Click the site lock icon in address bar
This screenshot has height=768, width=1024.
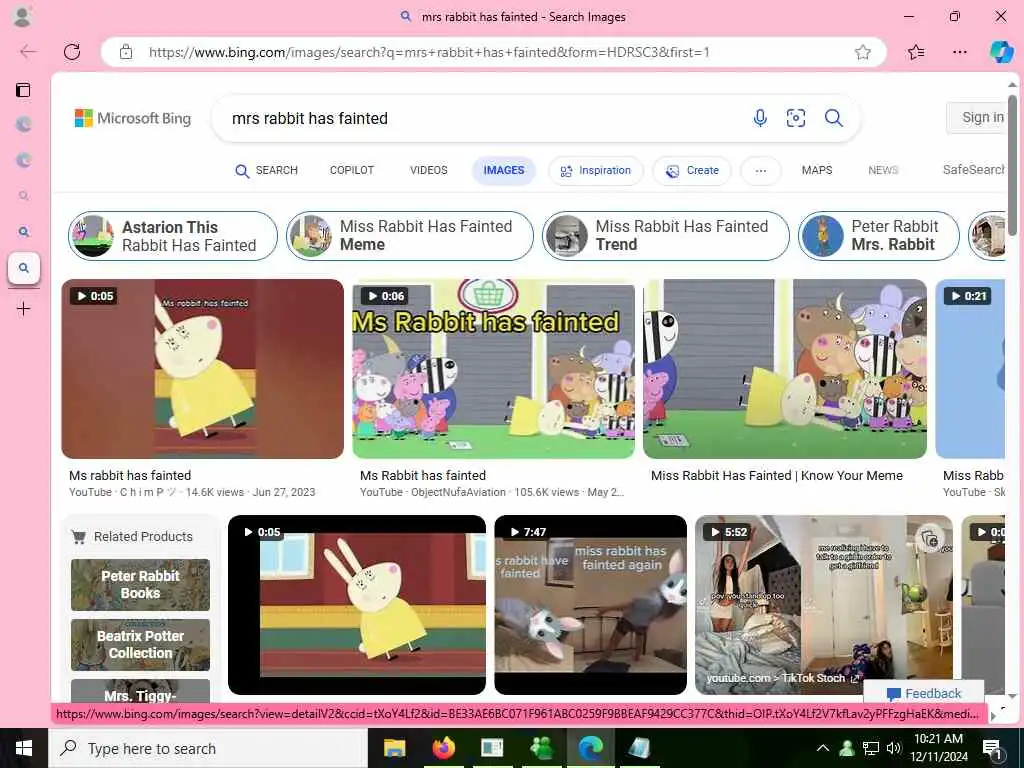click(126, 52)
